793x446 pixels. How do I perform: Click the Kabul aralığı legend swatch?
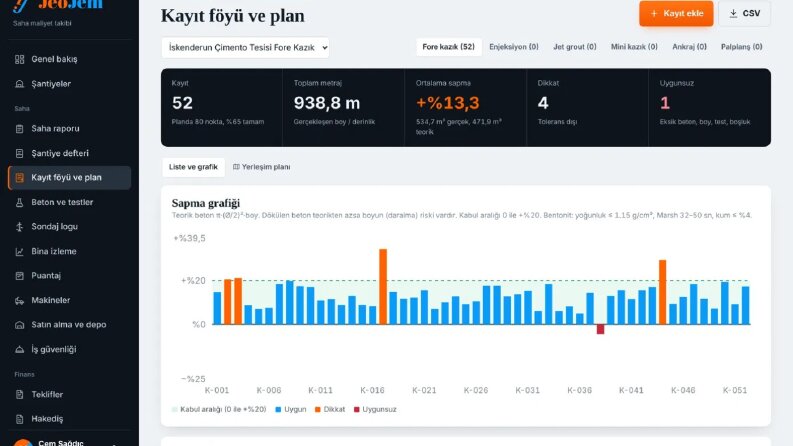point(174,410)
